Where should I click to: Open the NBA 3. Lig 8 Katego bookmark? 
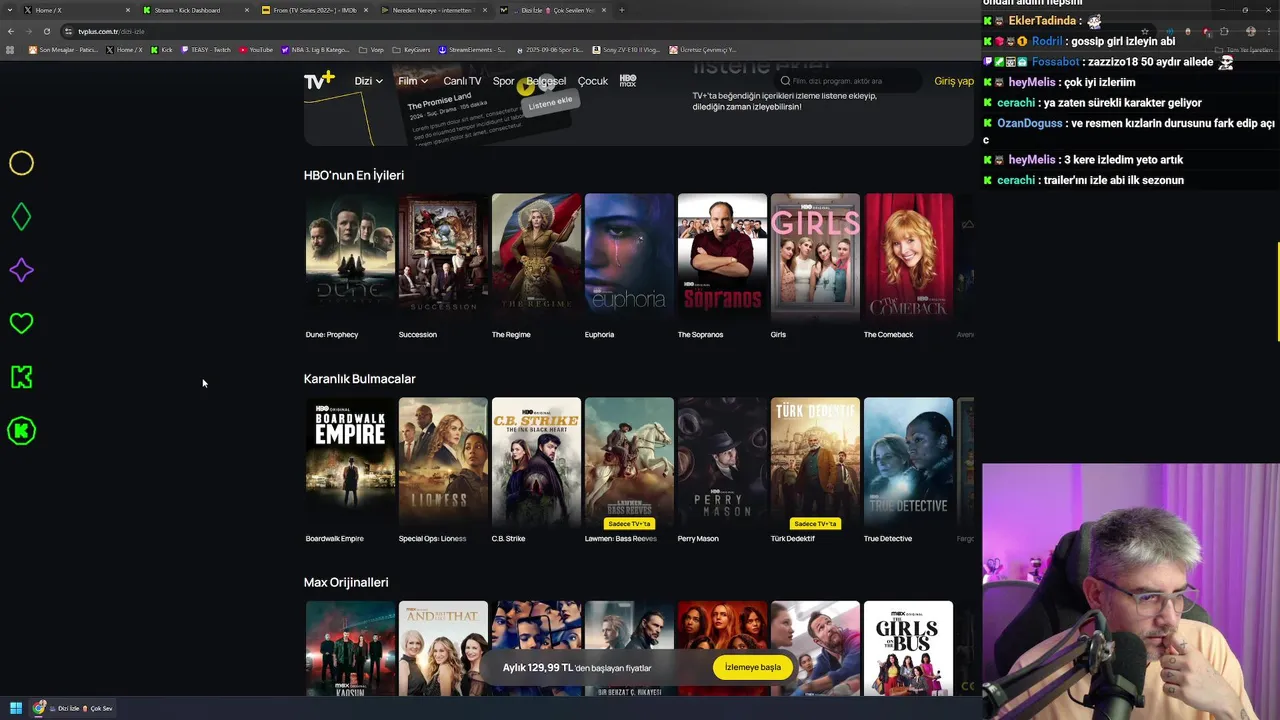click(316, 49)
